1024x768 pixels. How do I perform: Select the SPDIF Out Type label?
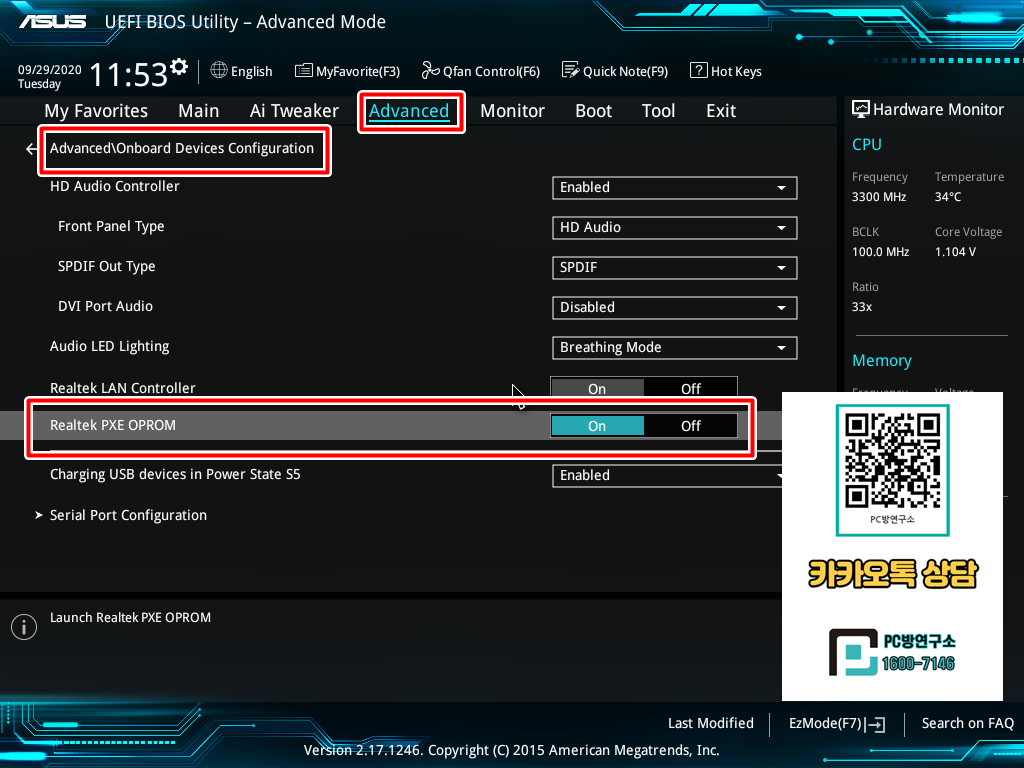[106, 266]
